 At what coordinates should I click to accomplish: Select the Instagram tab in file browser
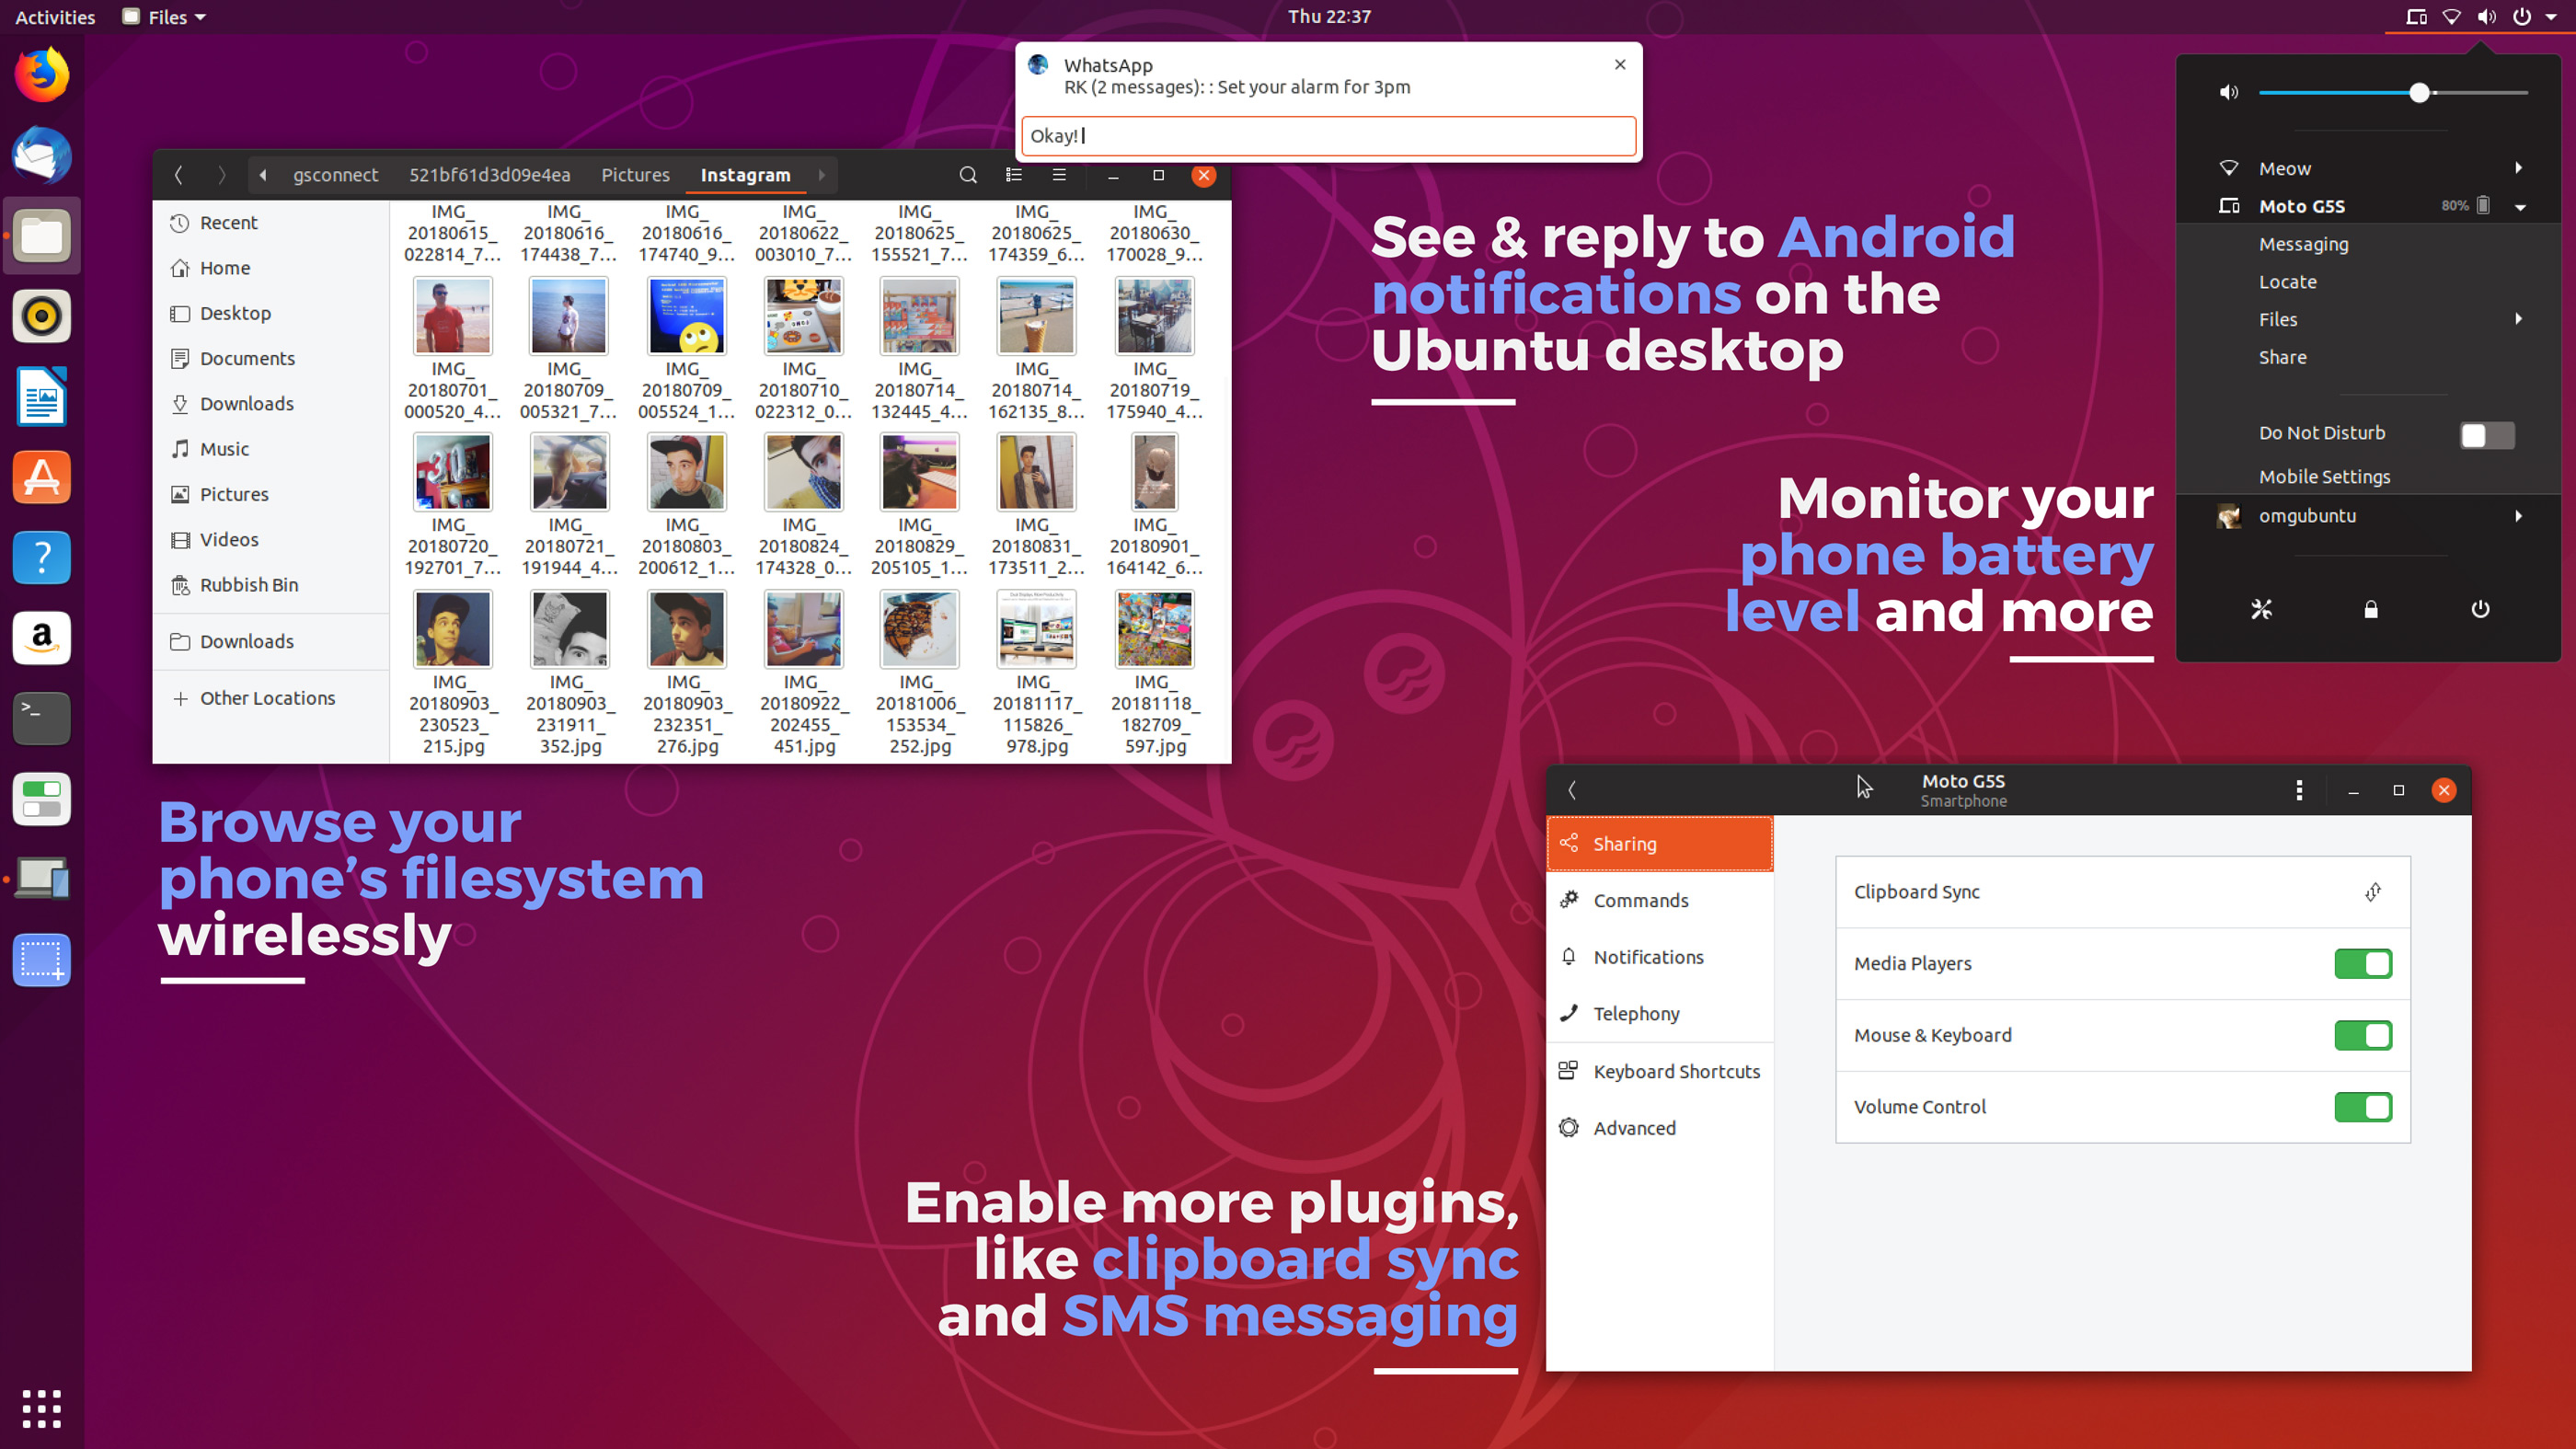[x=745, y=173]
